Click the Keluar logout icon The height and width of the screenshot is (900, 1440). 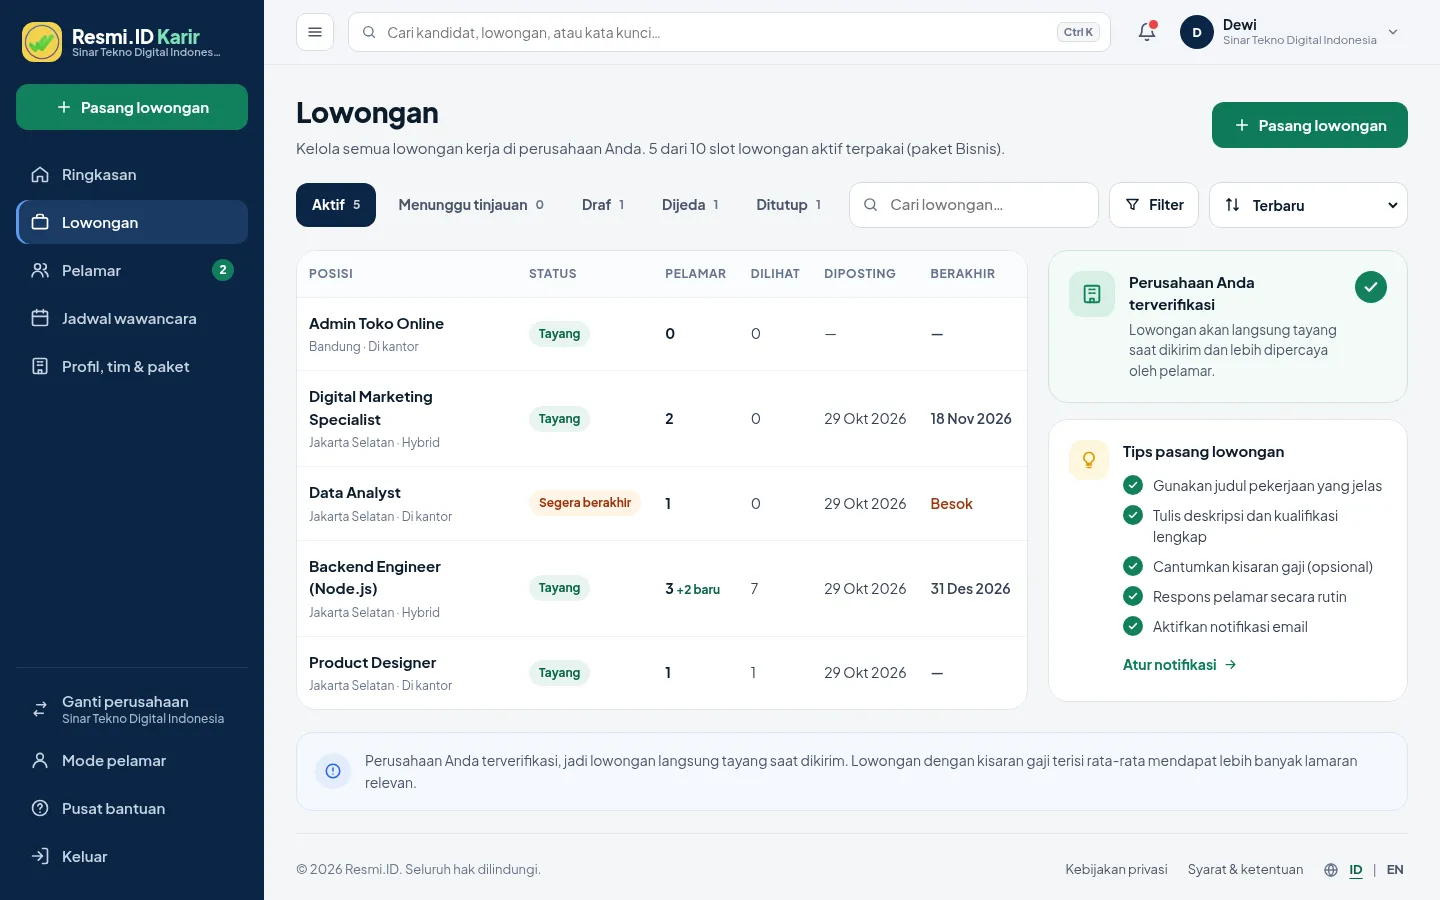pyautogui.click(x=40, y=857)
